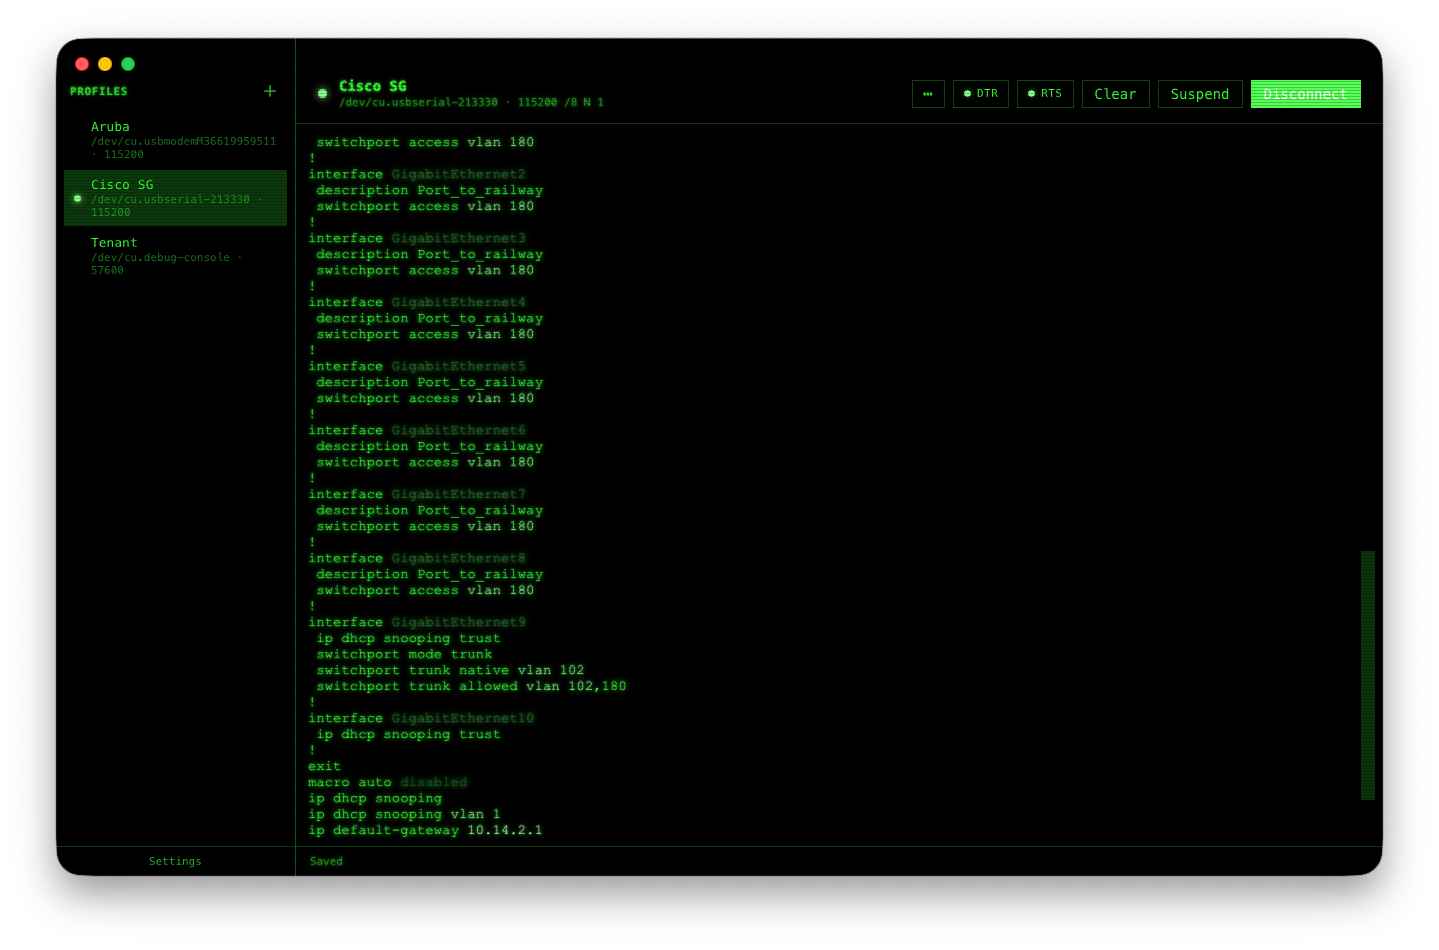Toggle the RTS signal line
Screen dimensions: 1439x950
pos(1045,94)
